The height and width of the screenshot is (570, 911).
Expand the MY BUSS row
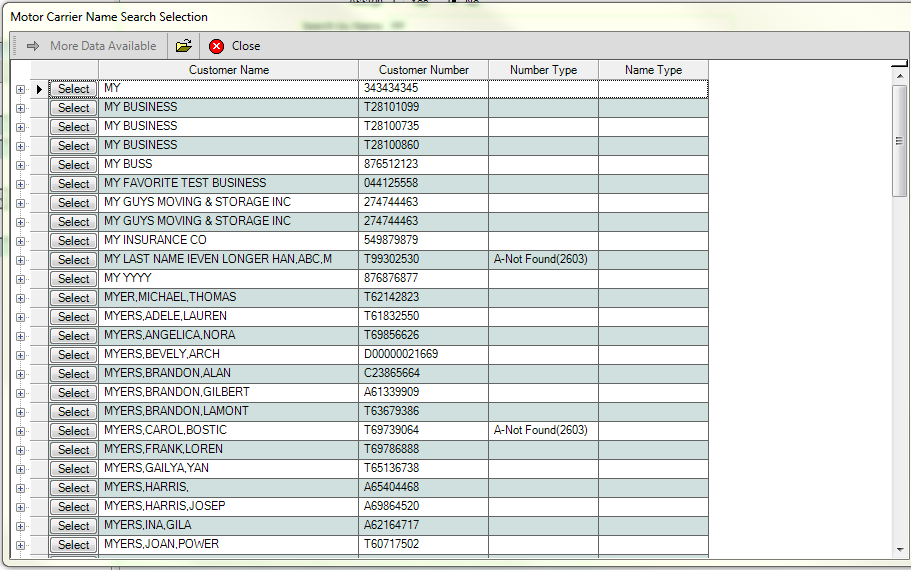pyautogui.click(x=20, y=165)
